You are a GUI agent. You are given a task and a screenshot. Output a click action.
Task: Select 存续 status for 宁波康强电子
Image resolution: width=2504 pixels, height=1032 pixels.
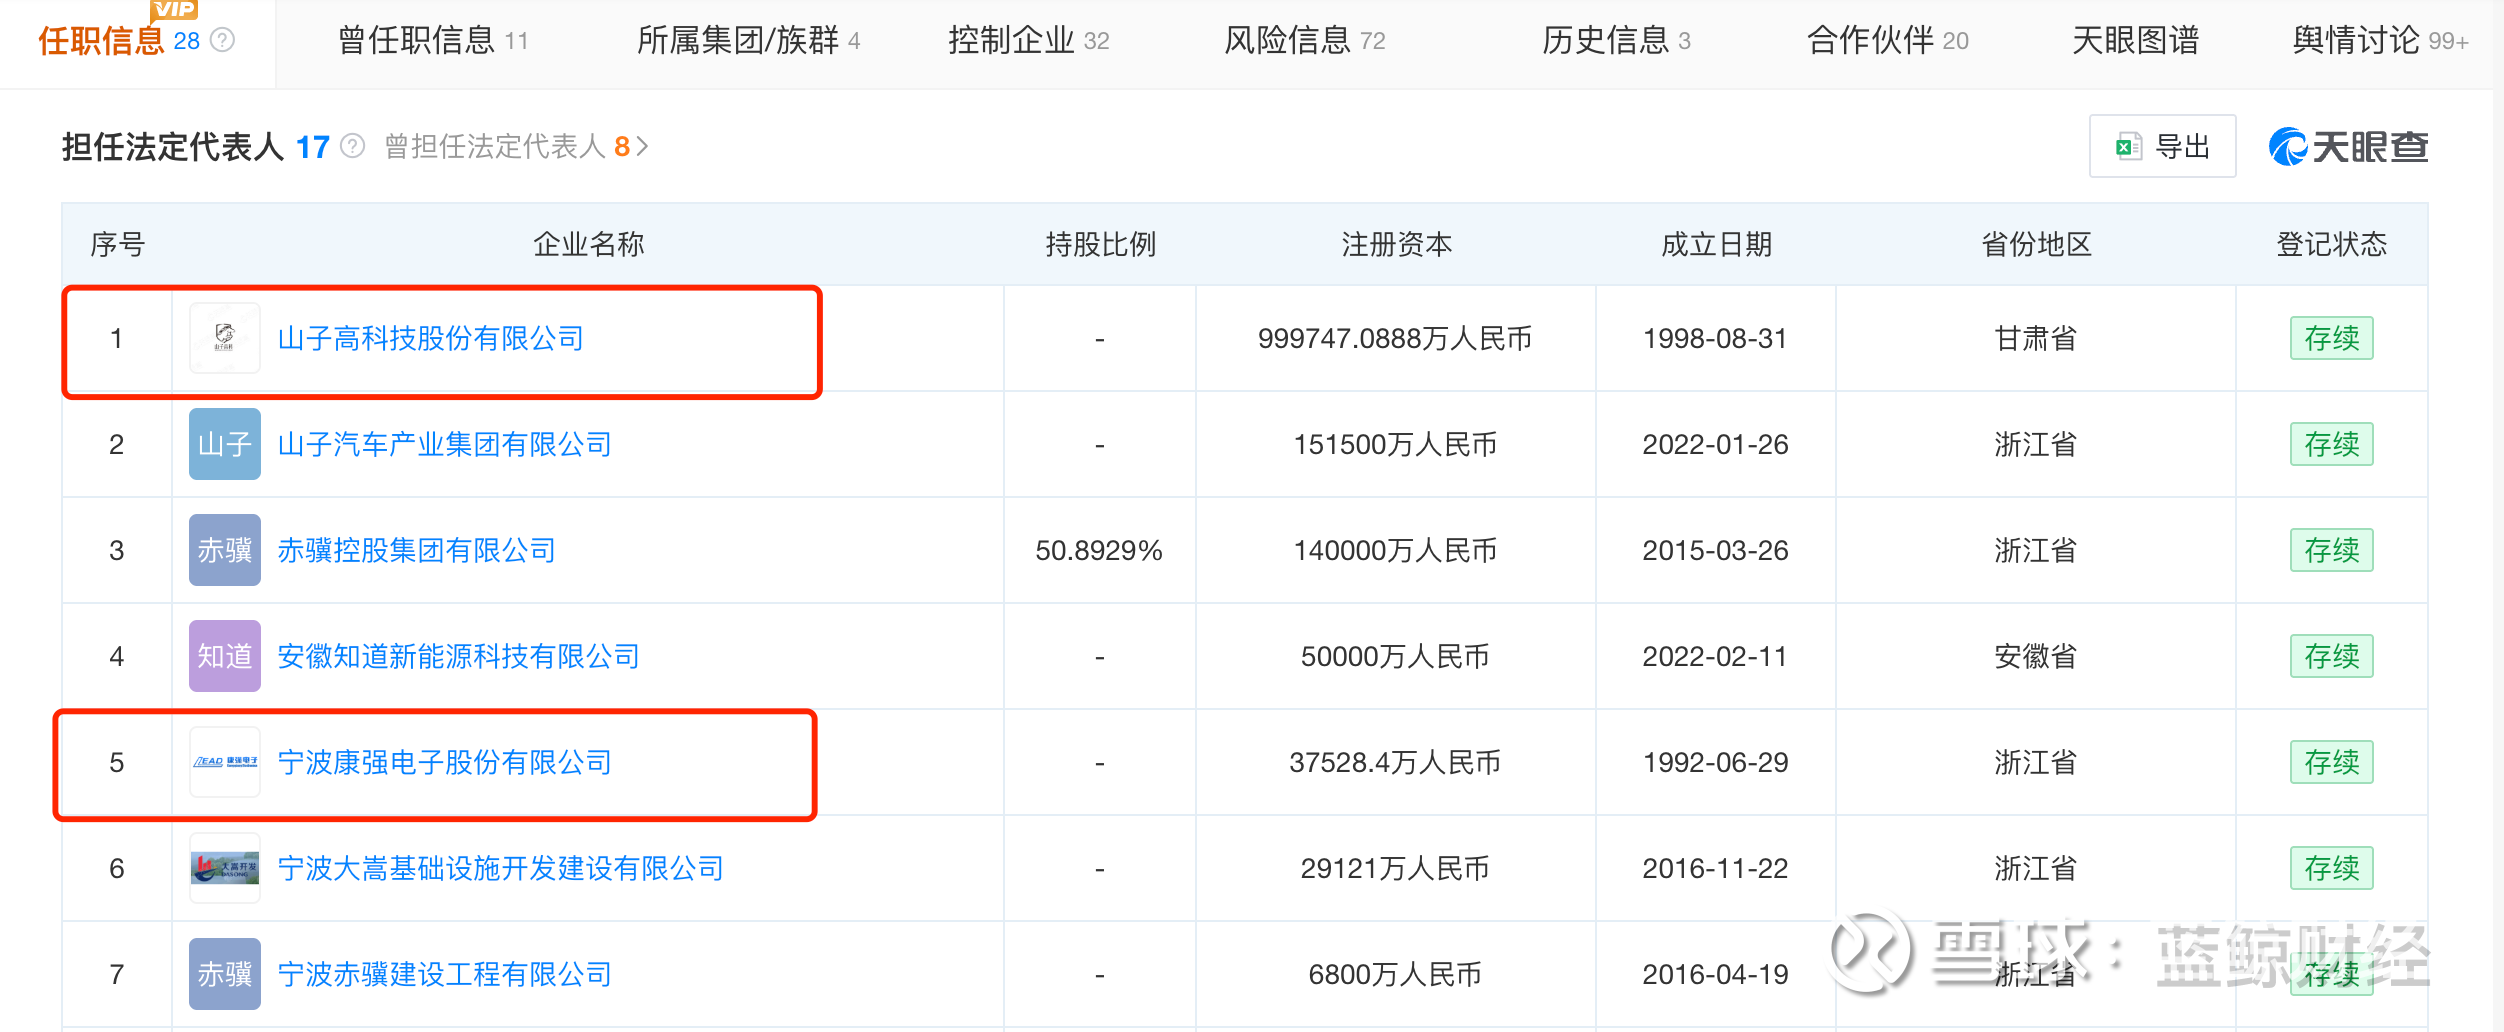point(2332,762)
